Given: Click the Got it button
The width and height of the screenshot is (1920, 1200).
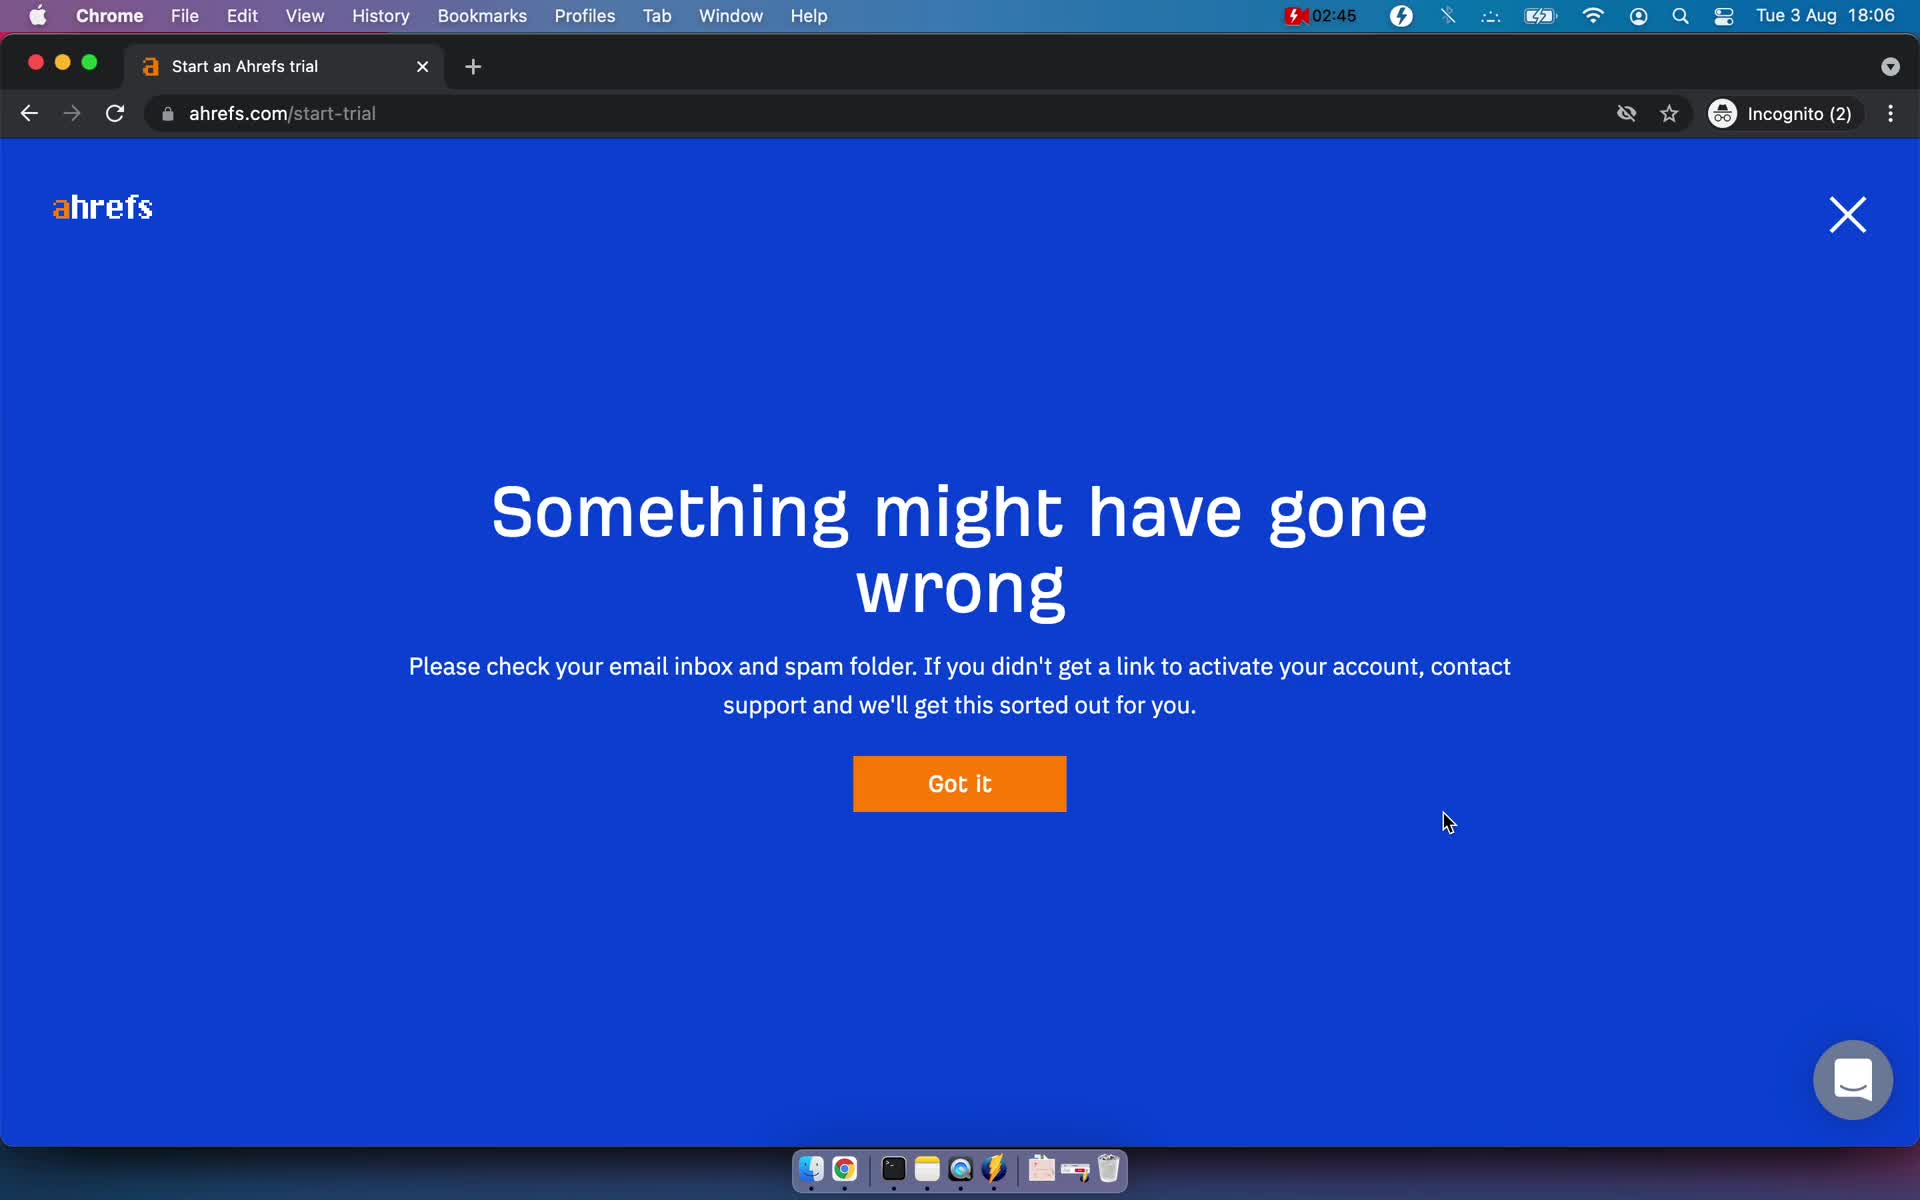Looking at the screenshot, I should [x=959, y=784].
